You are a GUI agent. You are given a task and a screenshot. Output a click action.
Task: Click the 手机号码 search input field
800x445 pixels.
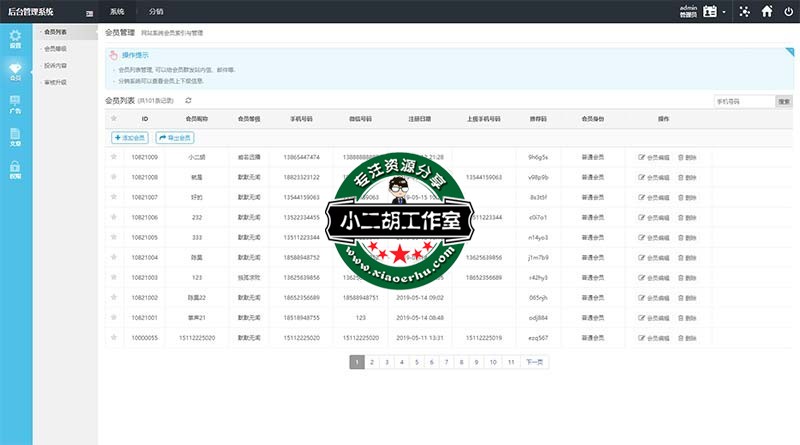[x=744, y=101]
